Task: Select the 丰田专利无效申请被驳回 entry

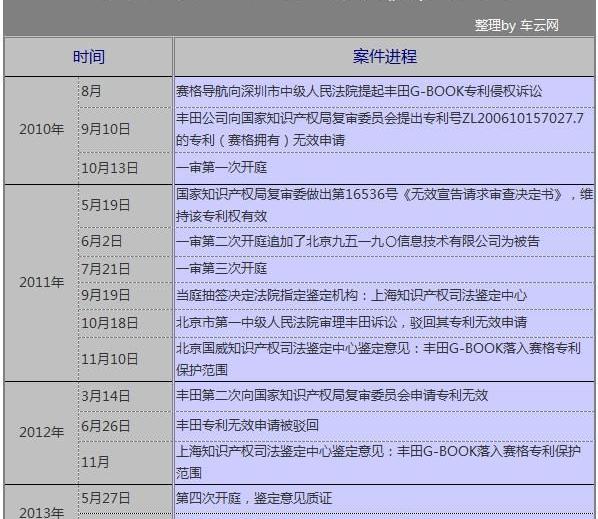Action: pos(384,426)
